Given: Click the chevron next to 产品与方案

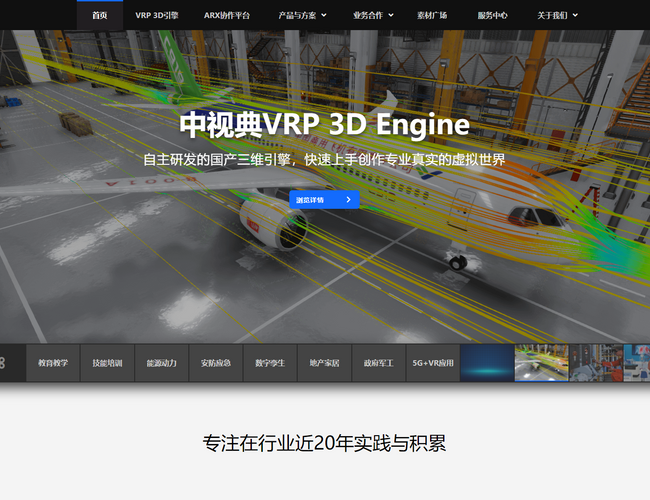Looking at the screenshot, I should tap(332, 16).
